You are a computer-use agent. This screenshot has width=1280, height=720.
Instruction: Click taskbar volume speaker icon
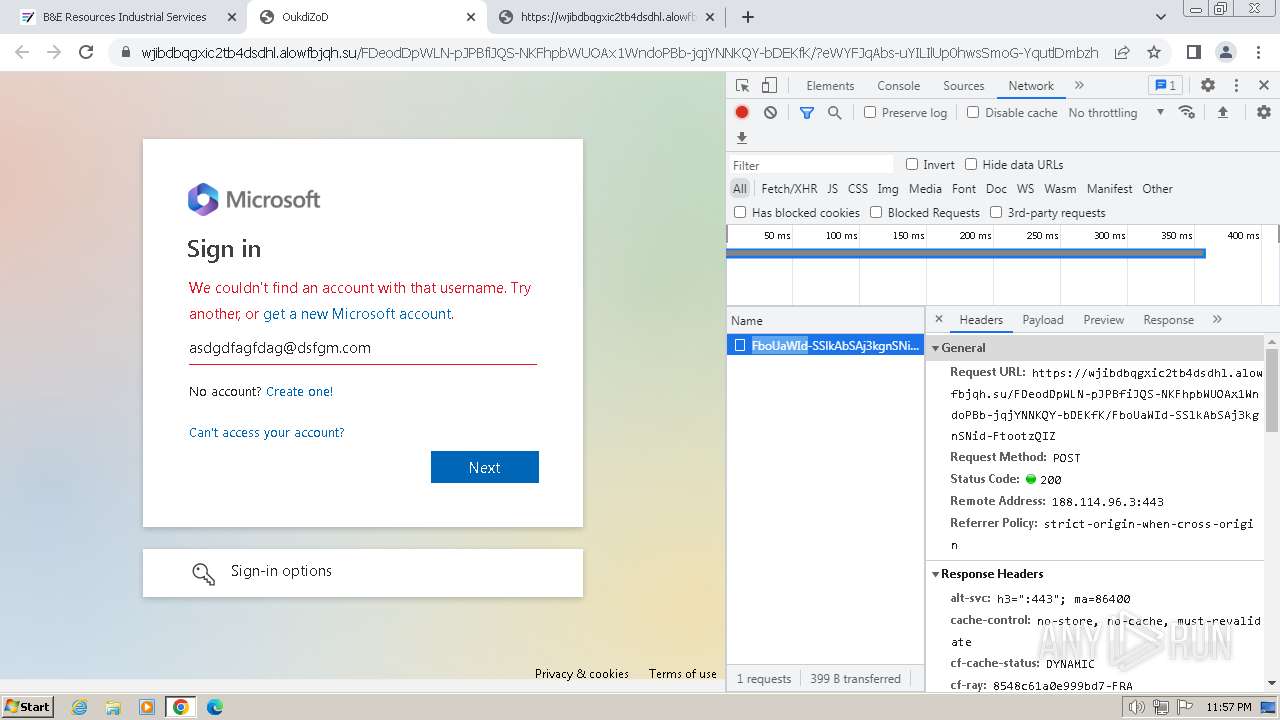coord(1137,707)
